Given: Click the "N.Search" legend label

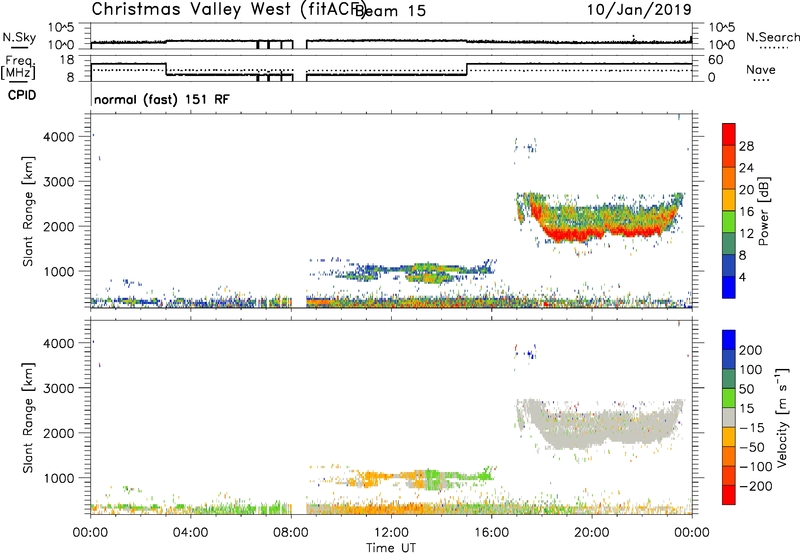Looking at the screenshot, I should click(x=772, y=37).
